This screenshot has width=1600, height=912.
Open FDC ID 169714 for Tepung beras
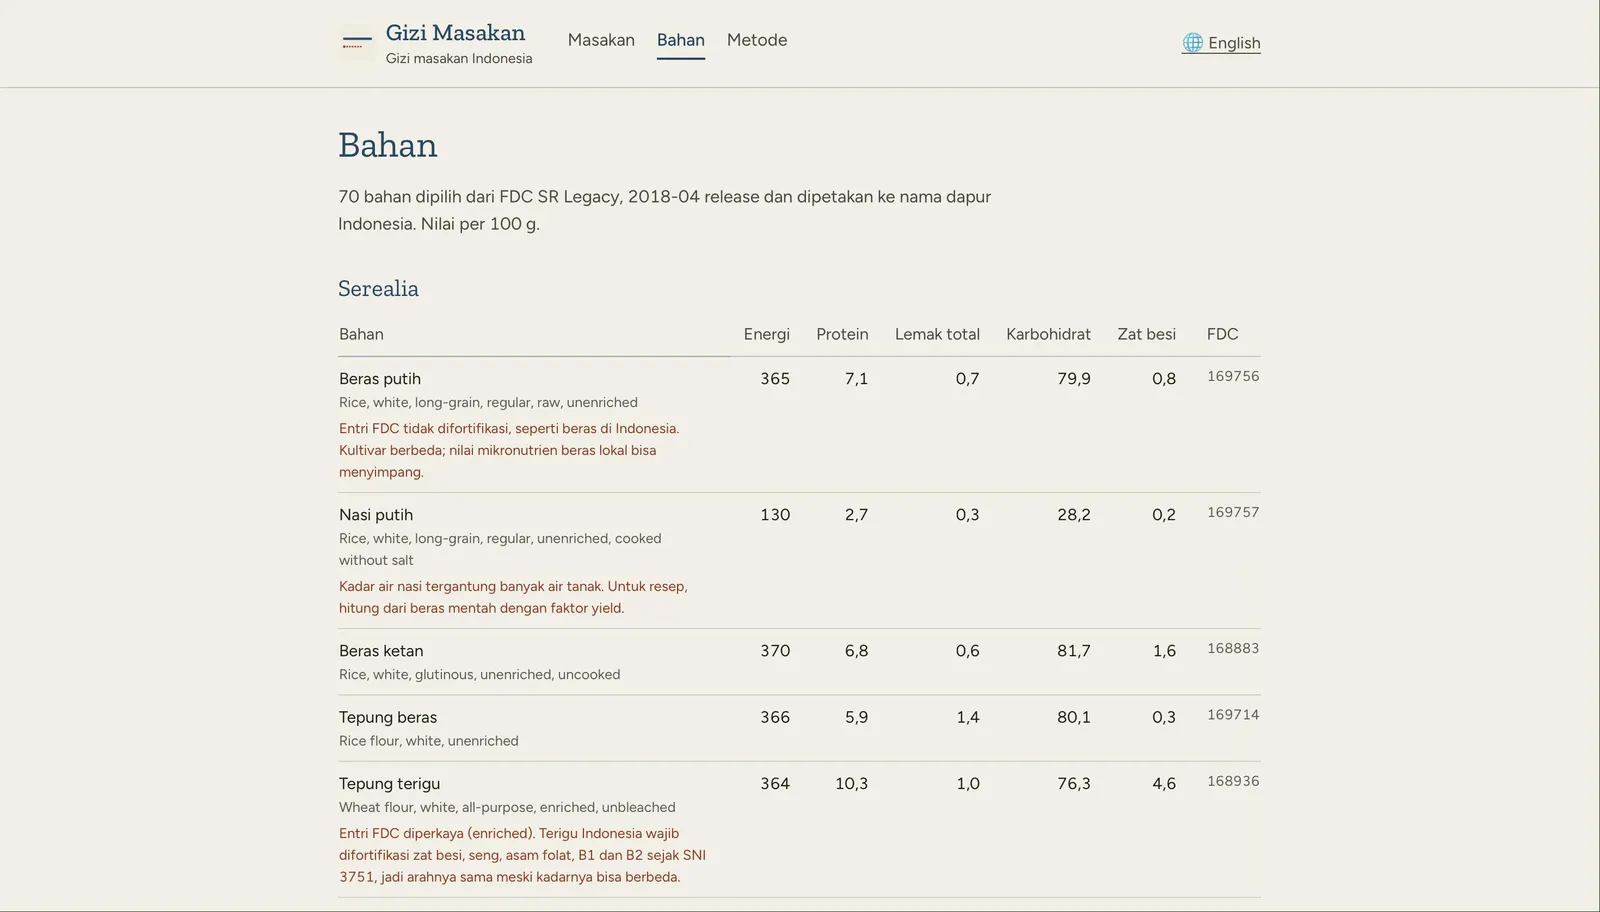tap(1233, 715)
